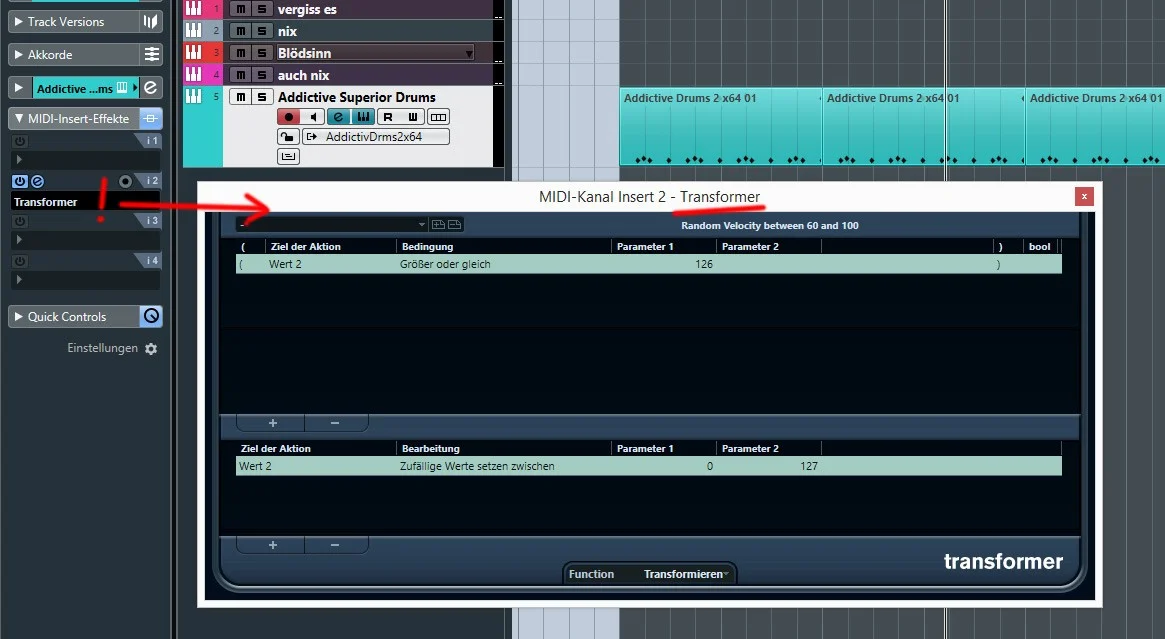This screenshot has width=1165, height=639.
Task: Open the Track Versions panel icon
Action: point(151,22)
